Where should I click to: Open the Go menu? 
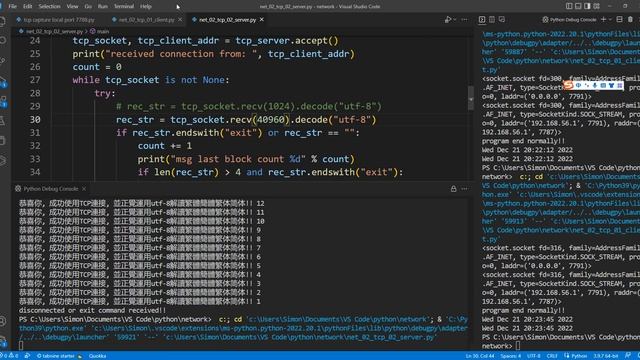(x=88, y=7)
